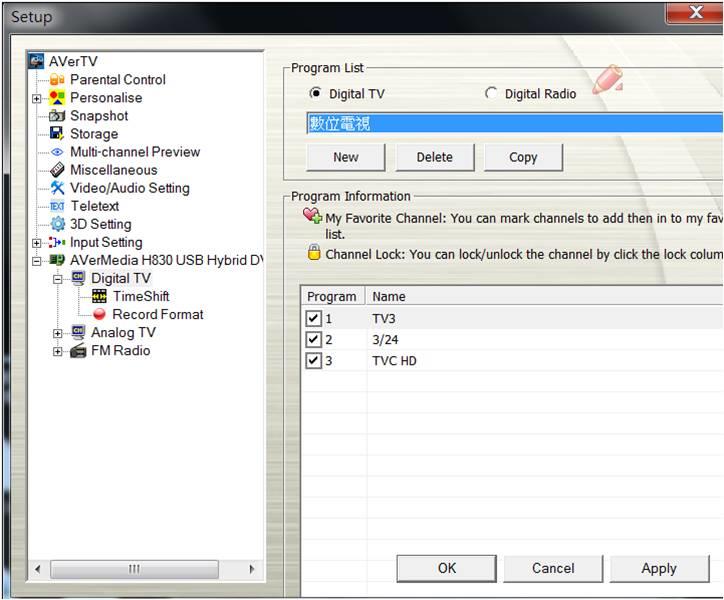Open Snapshot settings page
Image resolution: width=724 pixels, height=600 pixels.
point(99,116)
